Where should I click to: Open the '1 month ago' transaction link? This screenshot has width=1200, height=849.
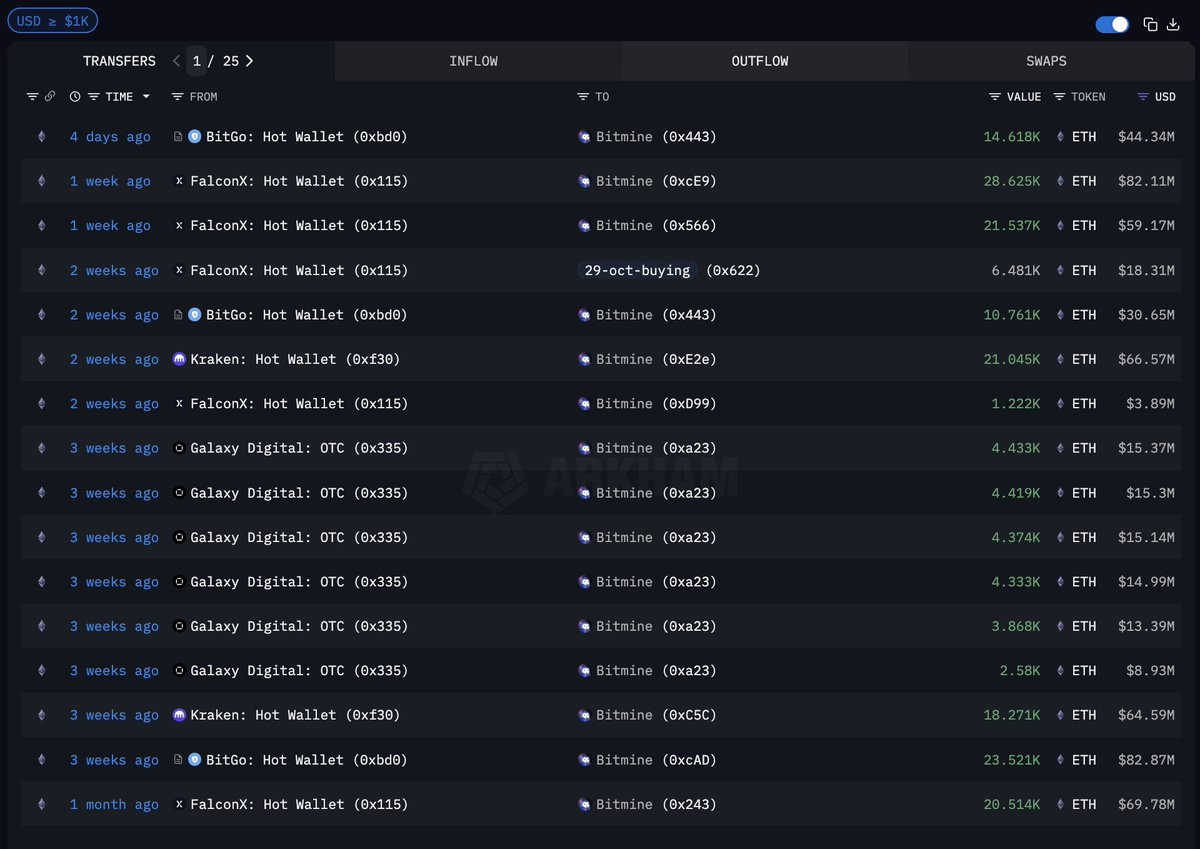click(x=114, y=804)
